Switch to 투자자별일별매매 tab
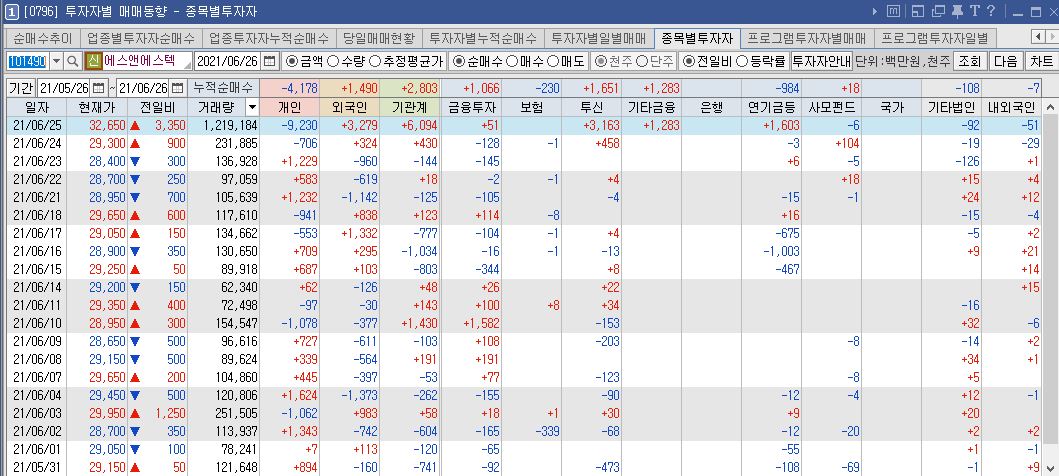Viewport: 1059px width, 476px height. [x=599, y=38]
